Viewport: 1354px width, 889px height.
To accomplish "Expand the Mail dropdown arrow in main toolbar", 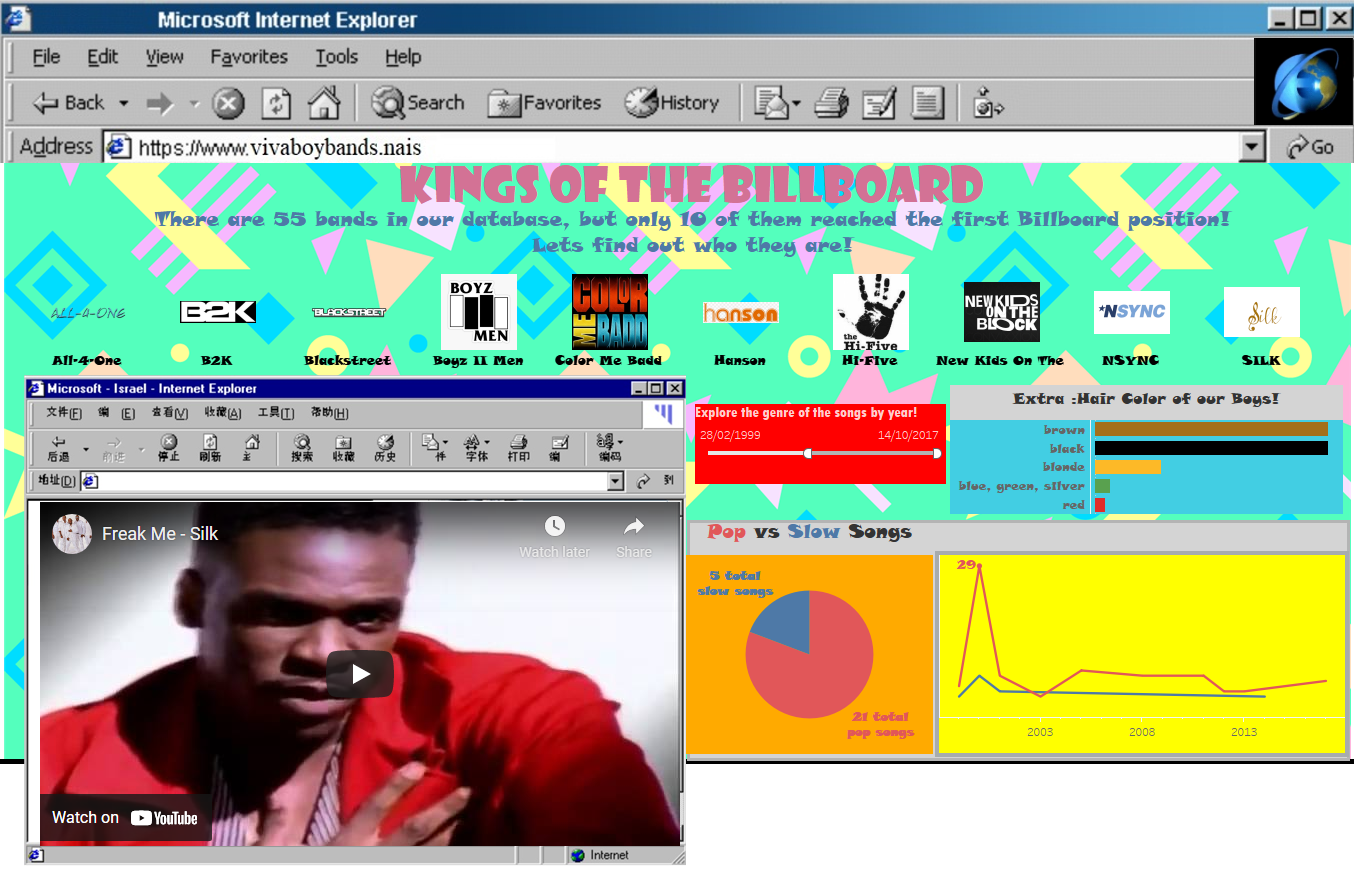I will pyautogui.click(x=796, y=103).
